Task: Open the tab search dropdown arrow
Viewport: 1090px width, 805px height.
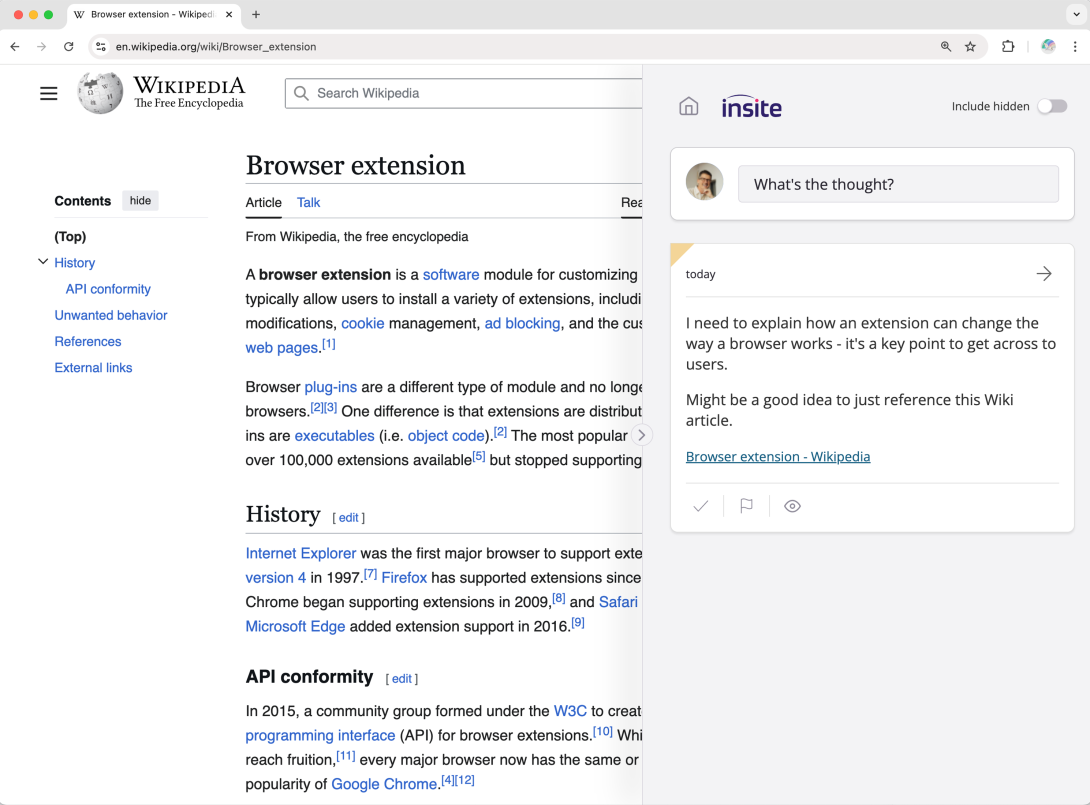Action: (x=1076, y=14)
